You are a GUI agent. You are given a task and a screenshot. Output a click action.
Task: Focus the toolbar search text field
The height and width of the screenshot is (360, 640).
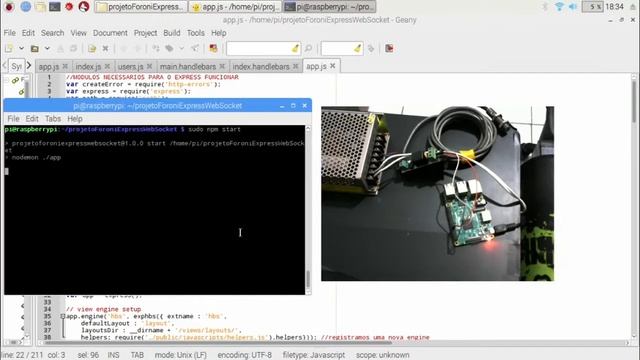[259, 49]
